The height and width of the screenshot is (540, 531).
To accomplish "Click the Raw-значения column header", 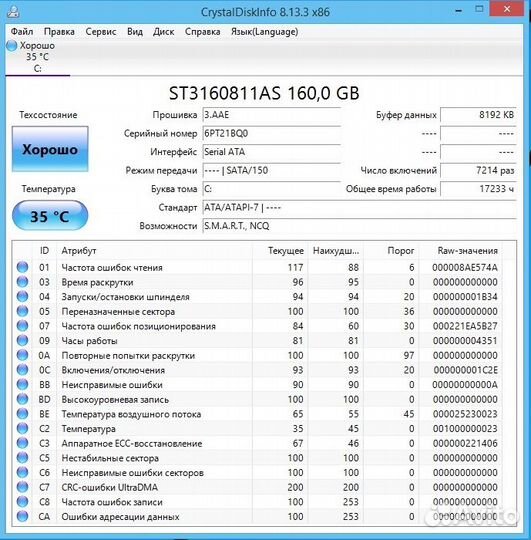I will (460, 250).
